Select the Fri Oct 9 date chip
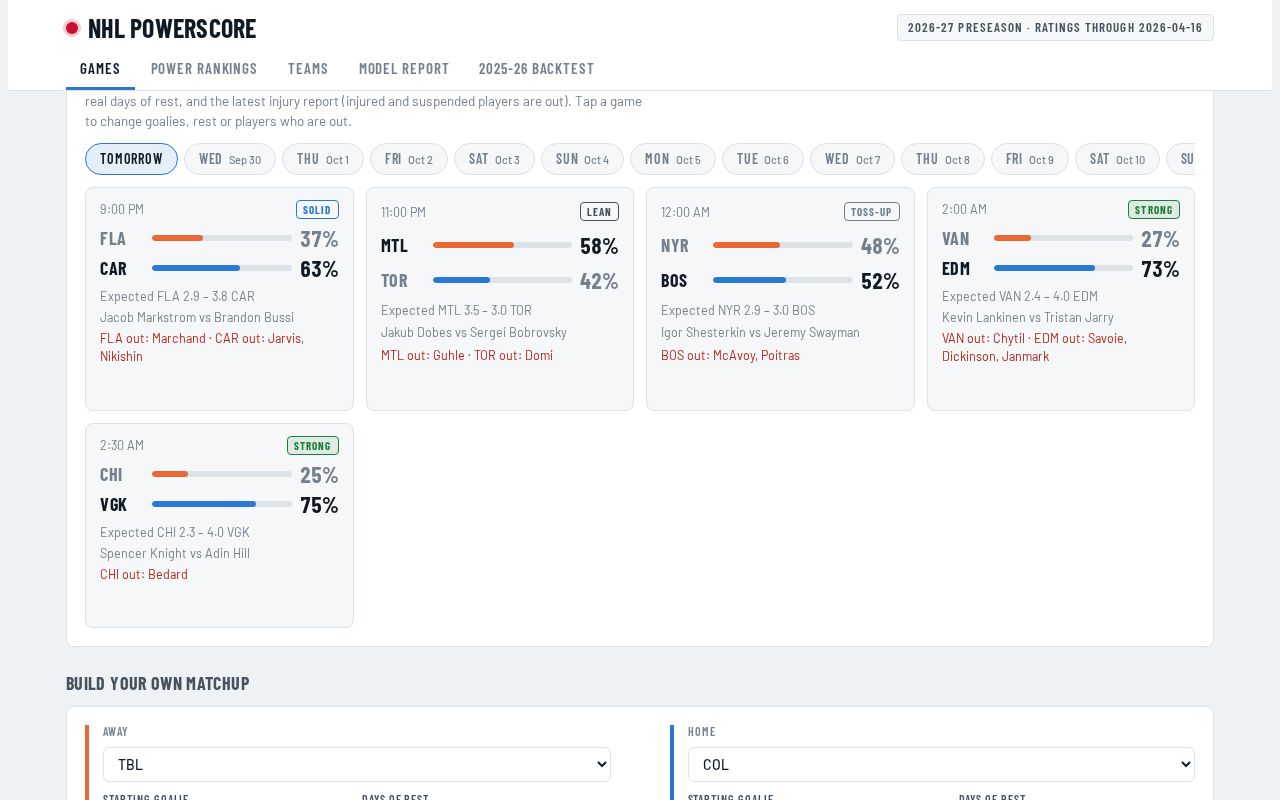1280x800 pixels. pos(1030,159)
